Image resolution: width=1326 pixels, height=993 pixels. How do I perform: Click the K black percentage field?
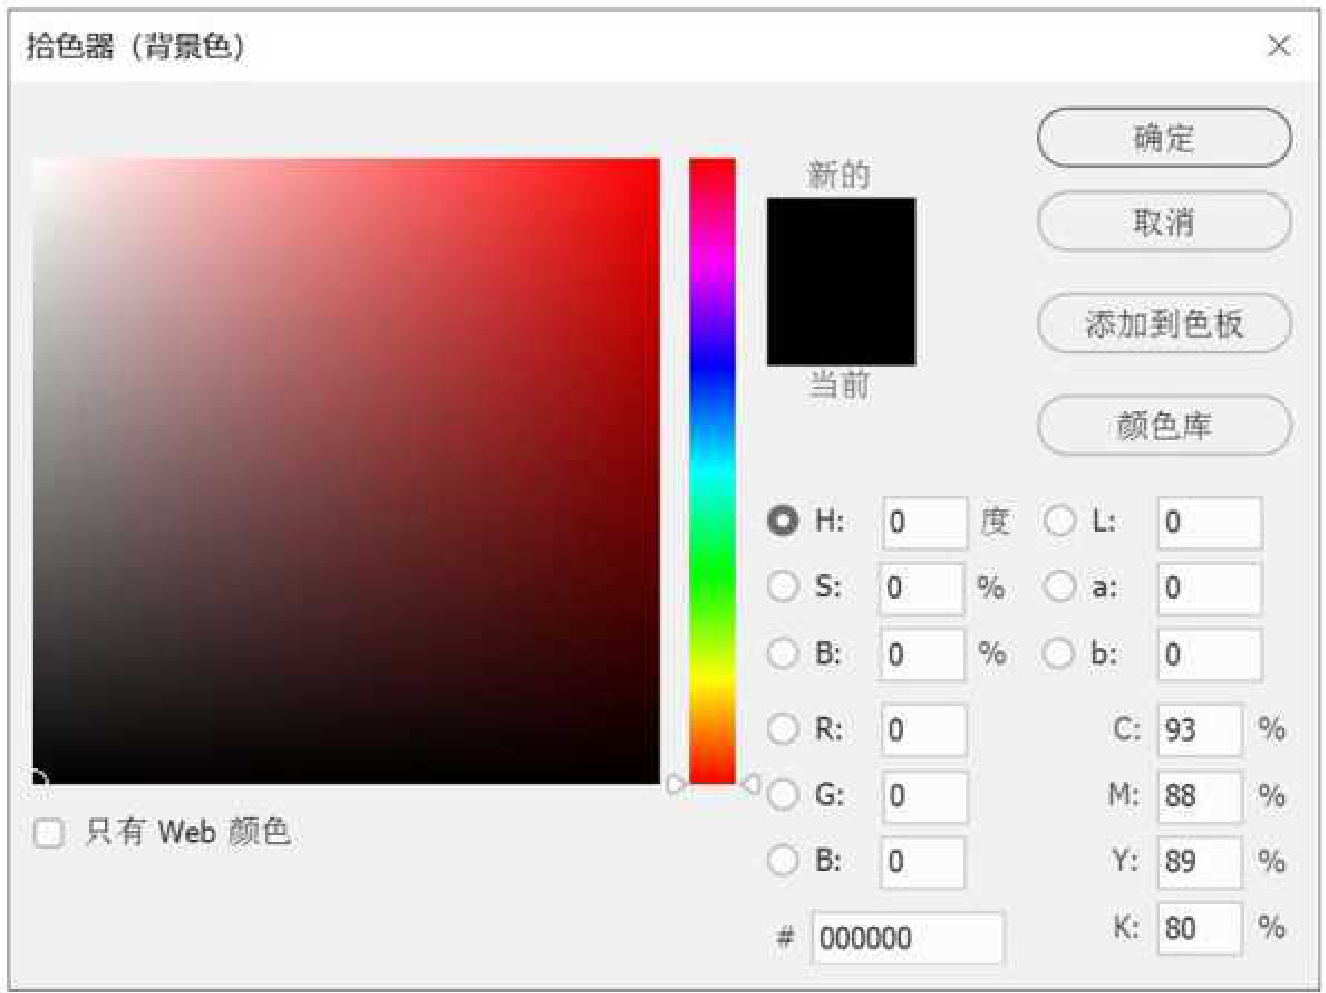pos(1199,928)
